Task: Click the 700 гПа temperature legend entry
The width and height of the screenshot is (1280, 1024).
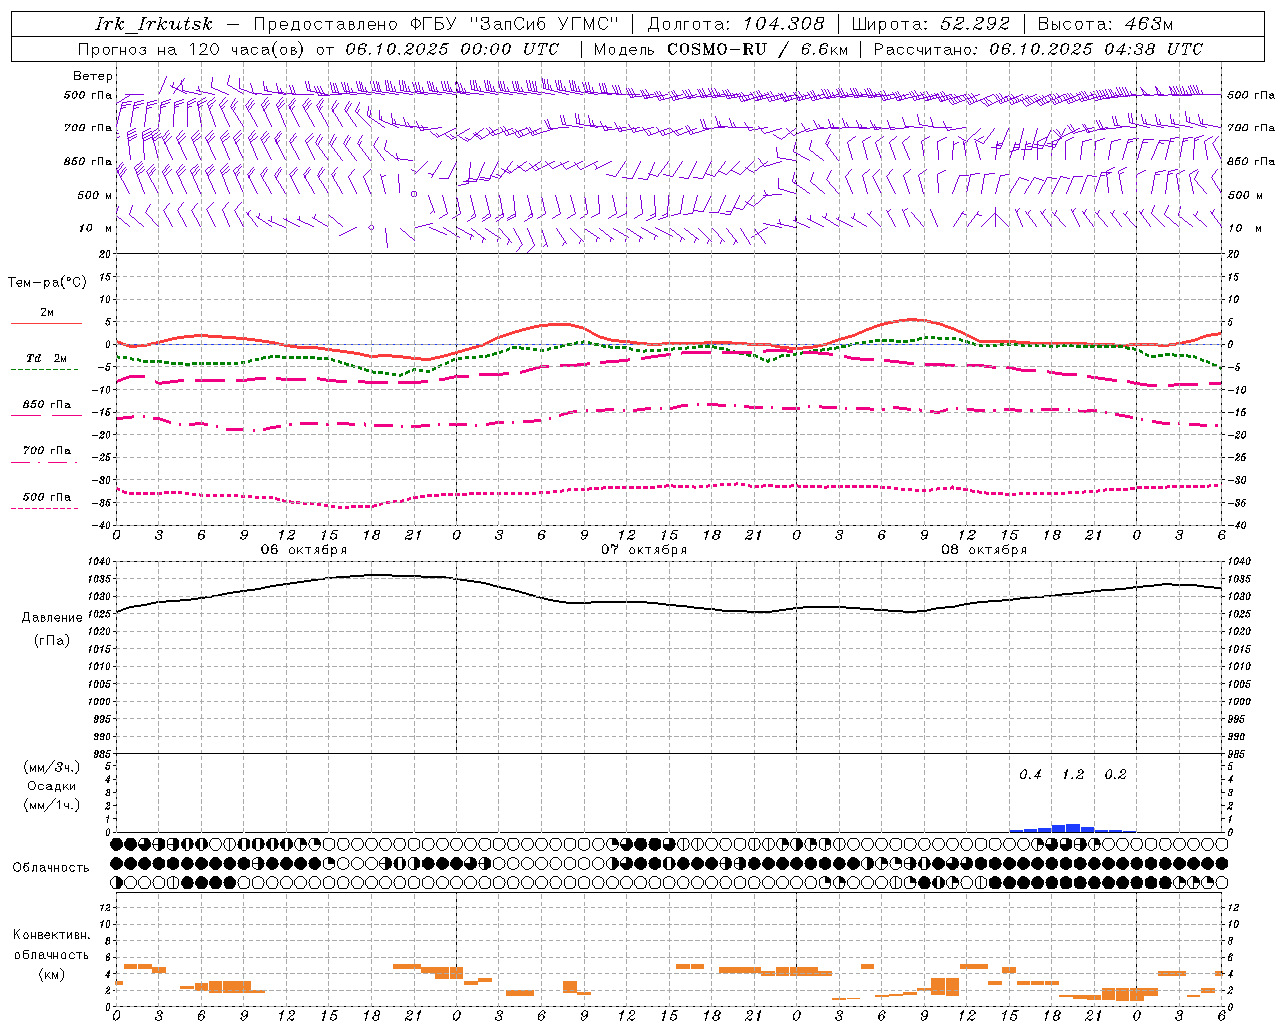Action: pyautogui.click(x=47, y=450)
